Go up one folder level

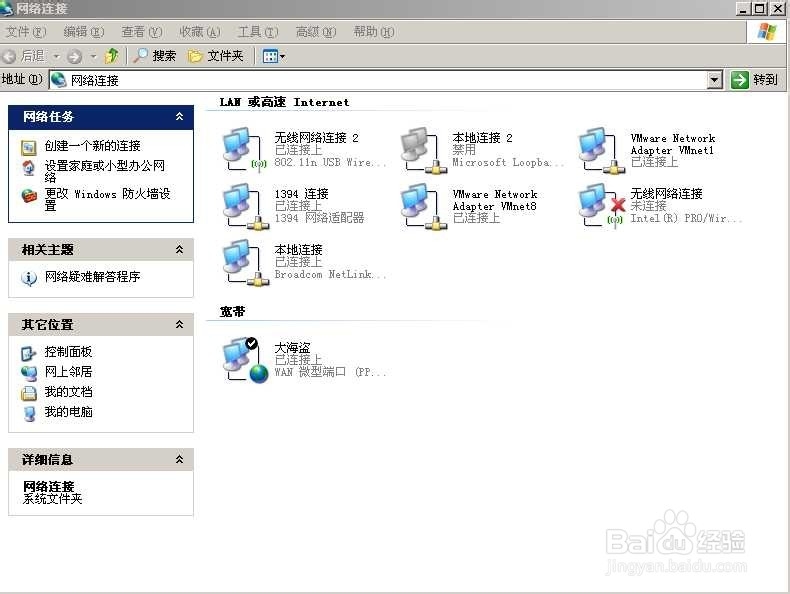pos(111,55)
